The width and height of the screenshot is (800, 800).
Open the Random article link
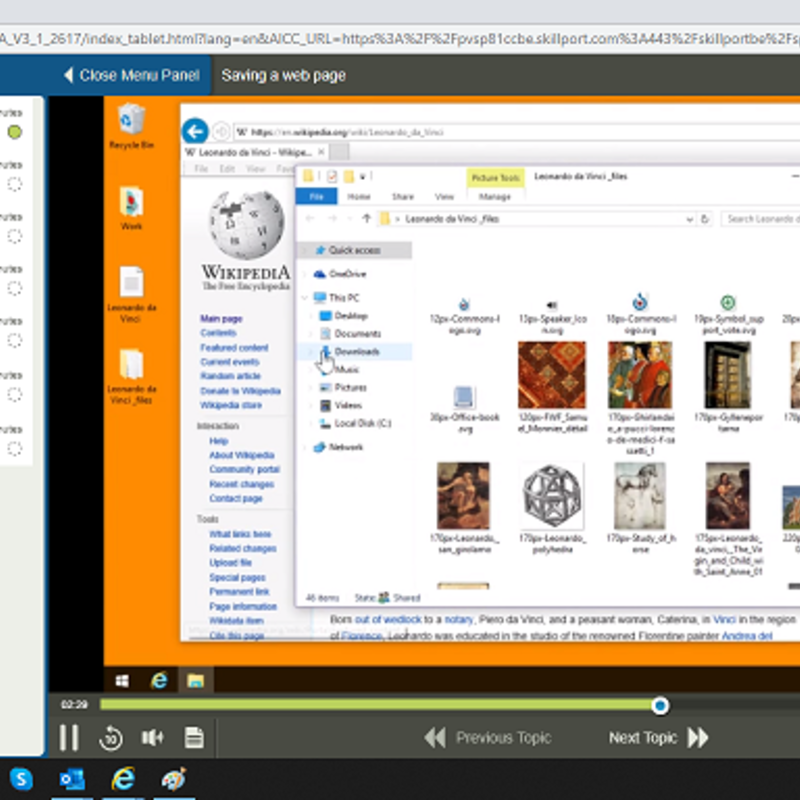tap(230, 376)
